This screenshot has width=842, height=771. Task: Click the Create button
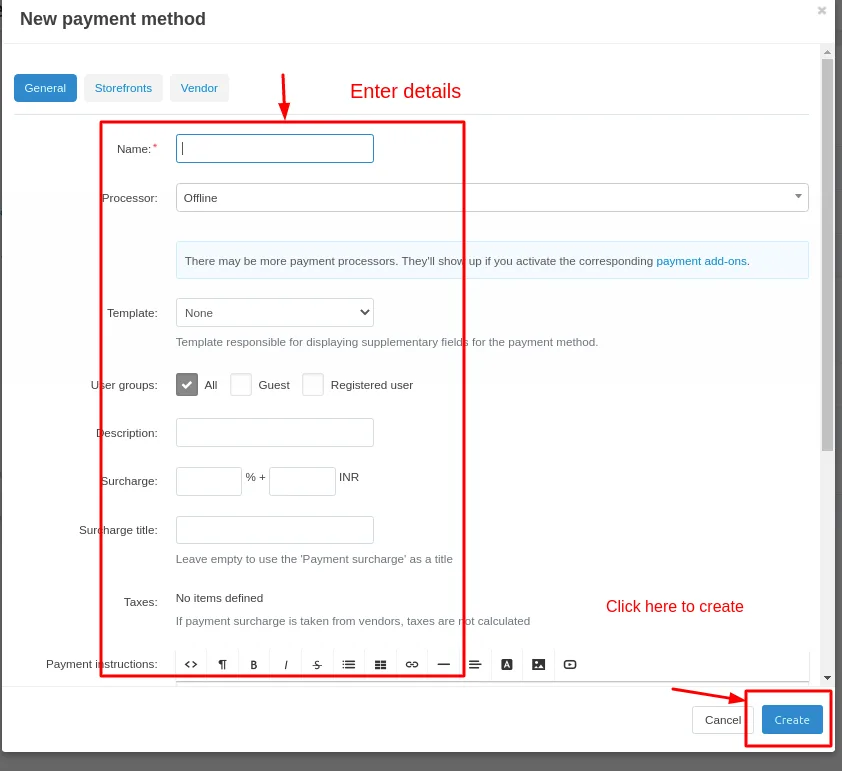792,719
